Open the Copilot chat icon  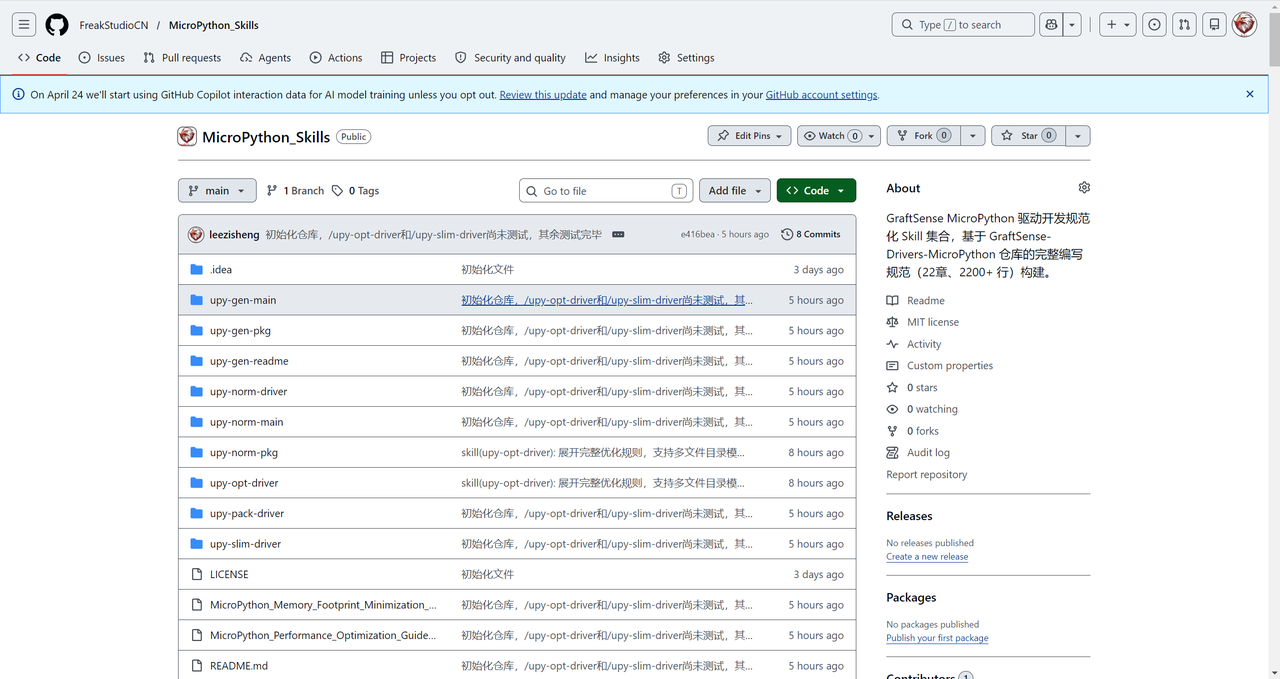[x=1051, y=25]
